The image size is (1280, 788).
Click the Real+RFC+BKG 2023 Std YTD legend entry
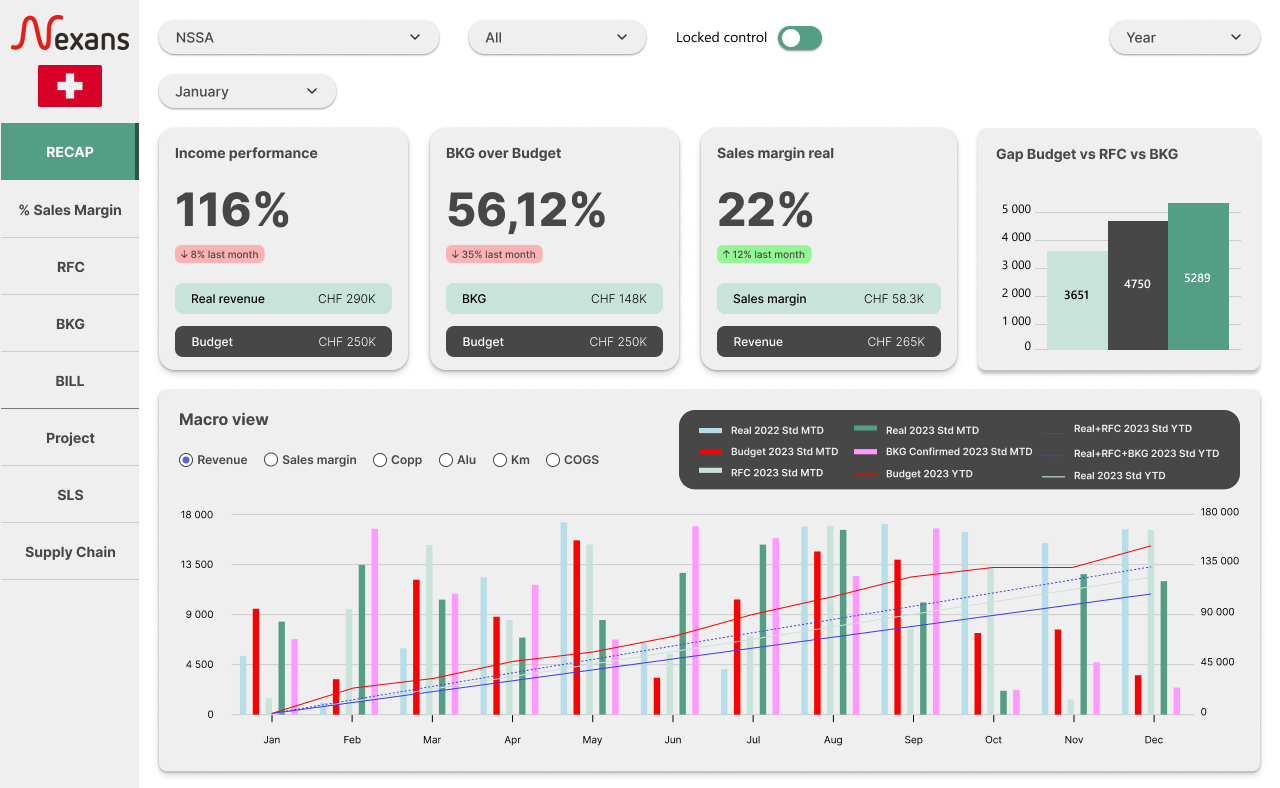1130,454
